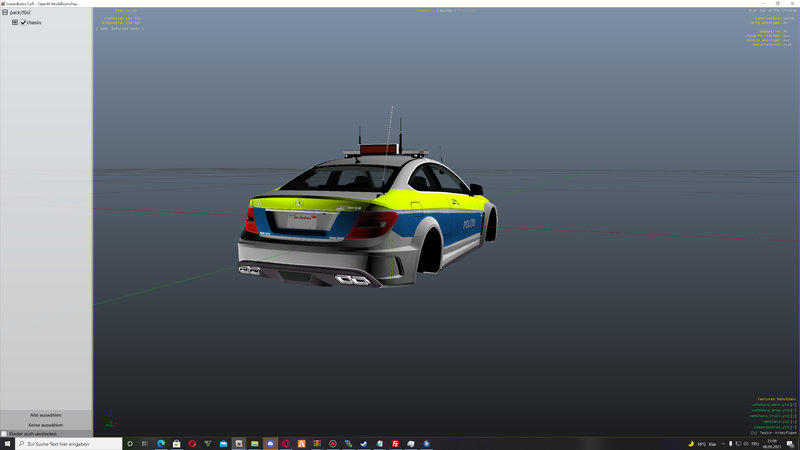Open the weather widget showing Klar

click(702, 444)
